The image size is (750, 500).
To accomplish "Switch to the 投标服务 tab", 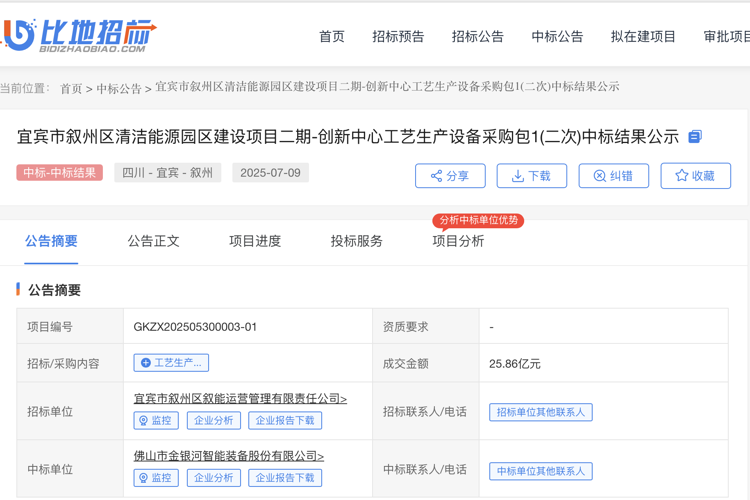I will (357, 241).
